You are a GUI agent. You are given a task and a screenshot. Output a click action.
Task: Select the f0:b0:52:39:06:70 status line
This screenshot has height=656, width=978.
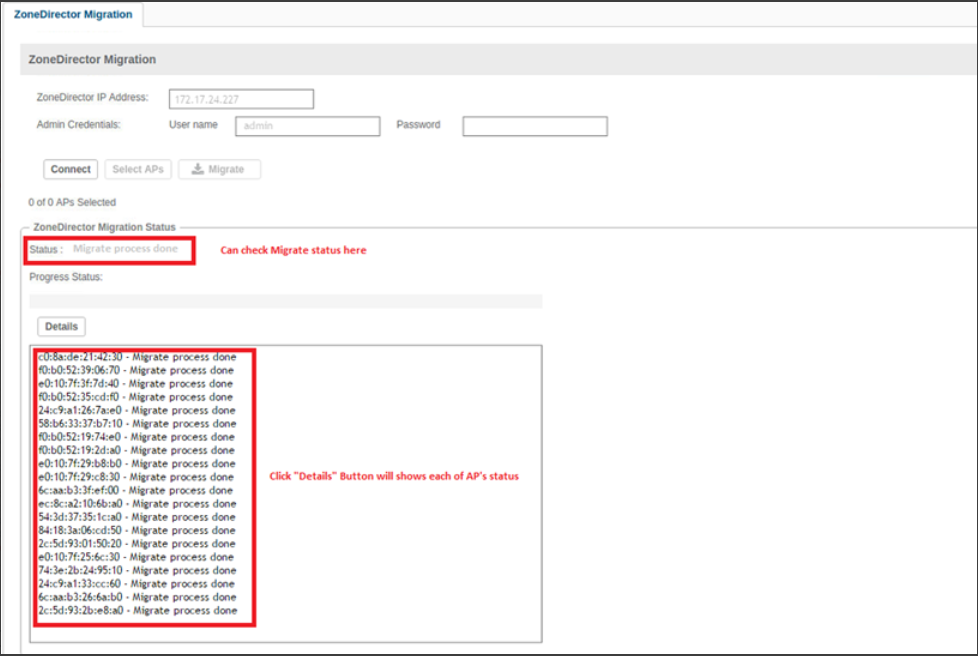137,370
